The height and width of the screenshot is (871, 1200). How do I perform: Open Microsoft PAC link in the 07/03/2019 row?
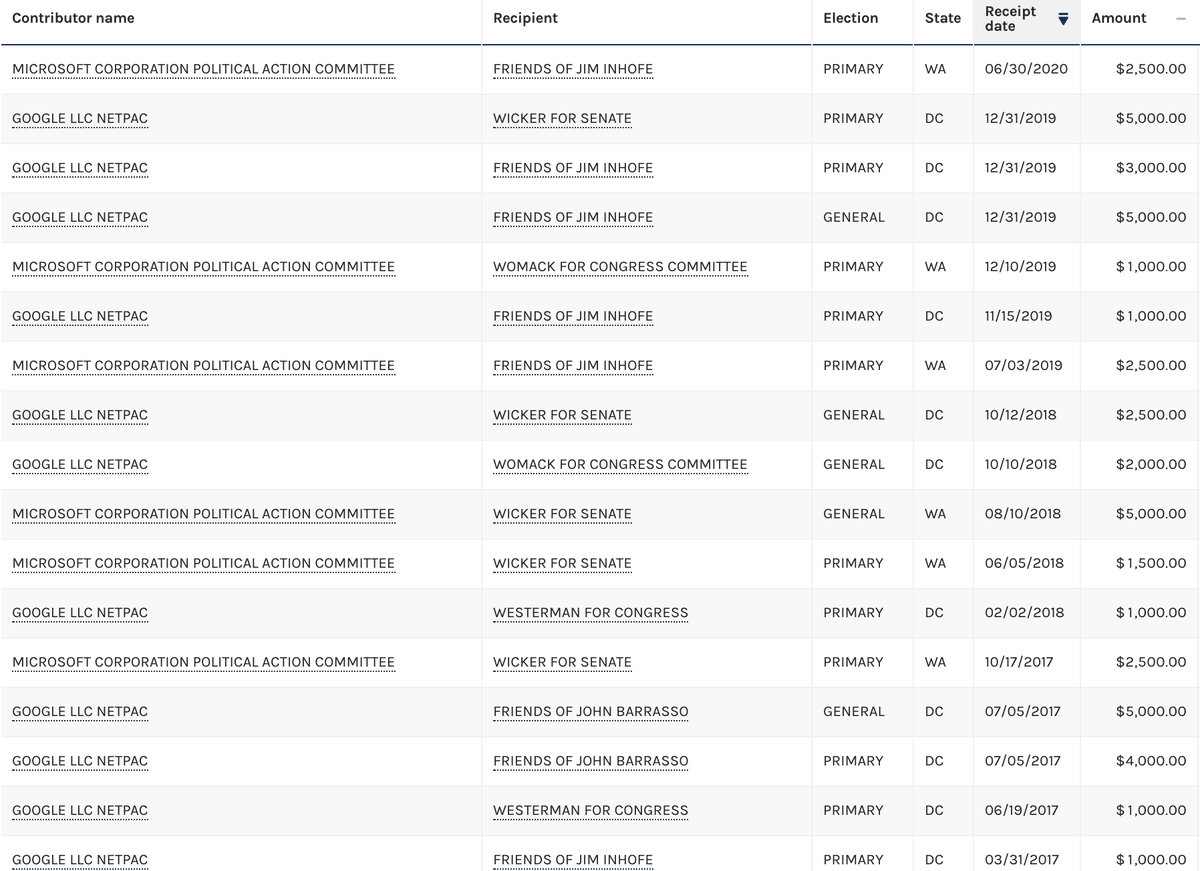point(203,366)
